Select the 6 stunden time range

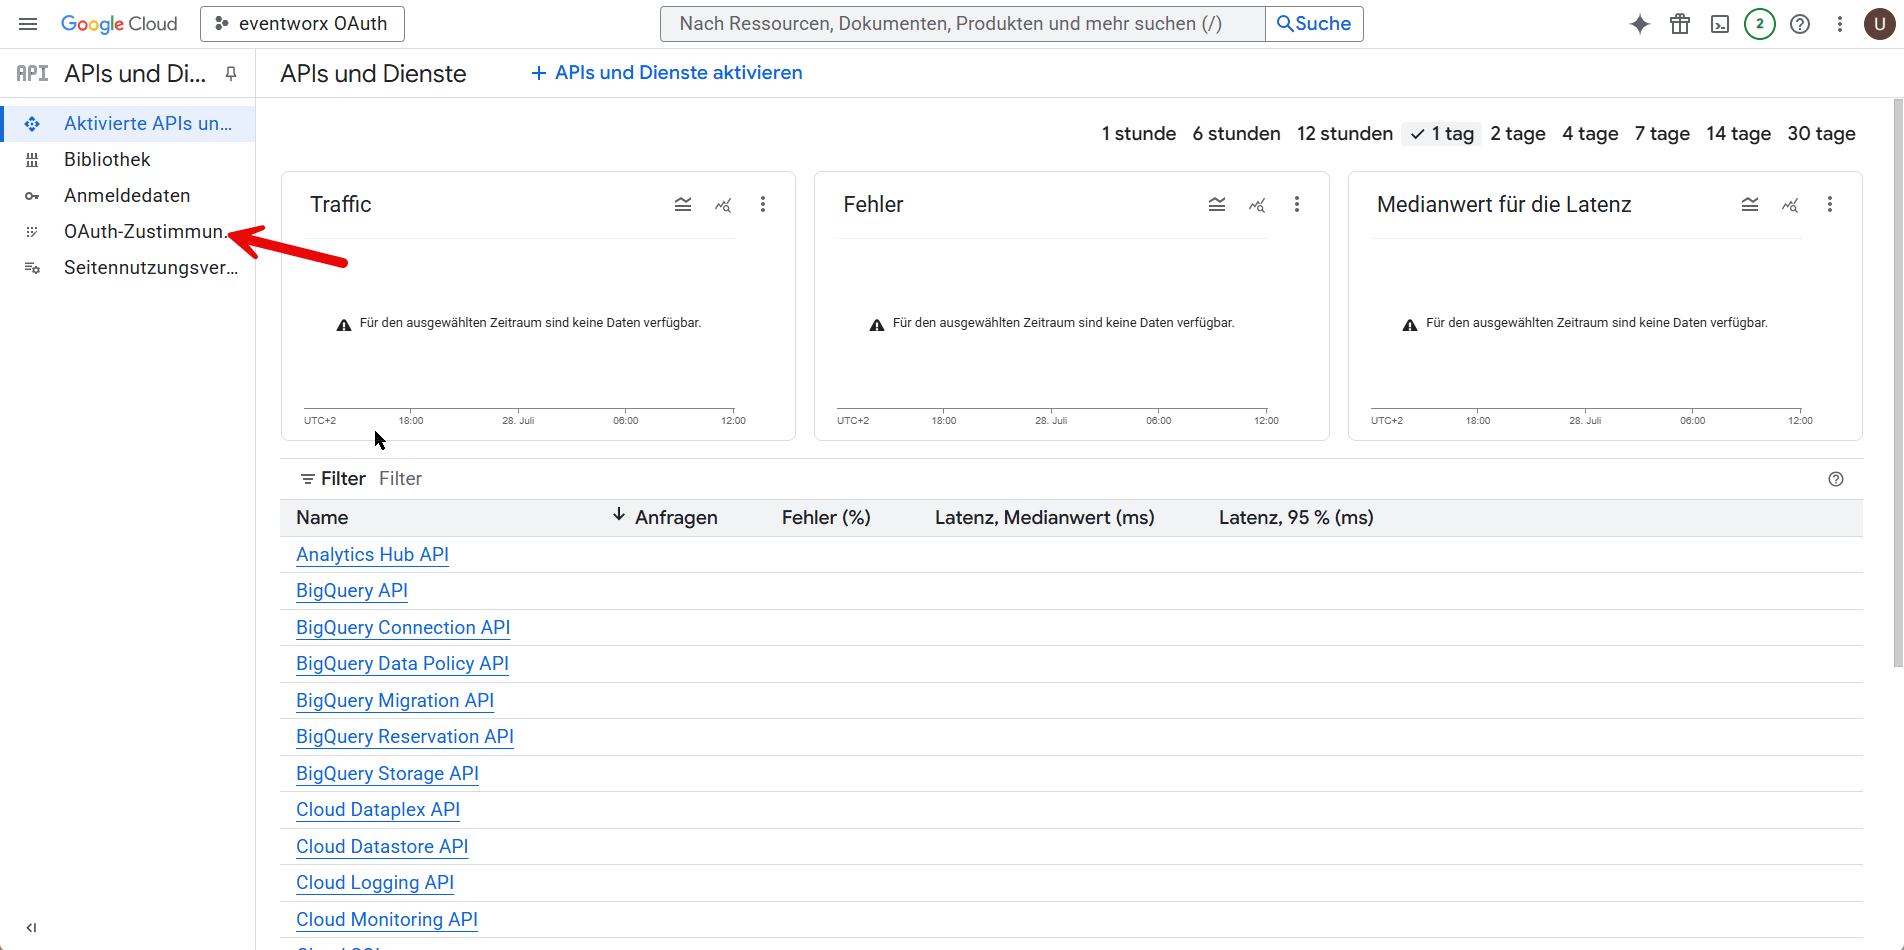(x=1236, y=134)
